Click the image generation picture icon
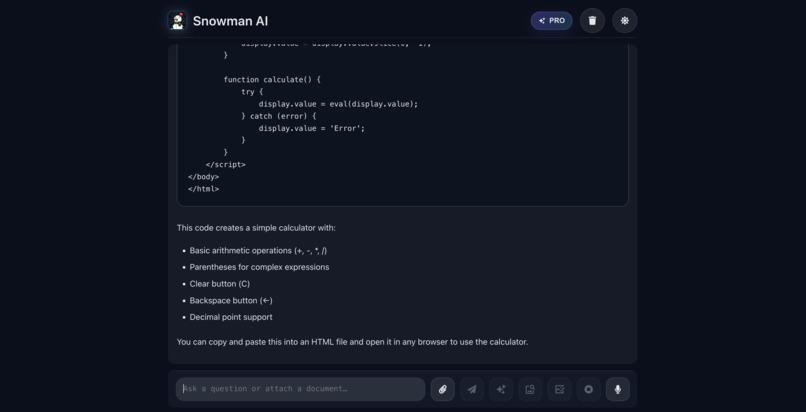The image size is (806, 412). click(x=559, y=389)
